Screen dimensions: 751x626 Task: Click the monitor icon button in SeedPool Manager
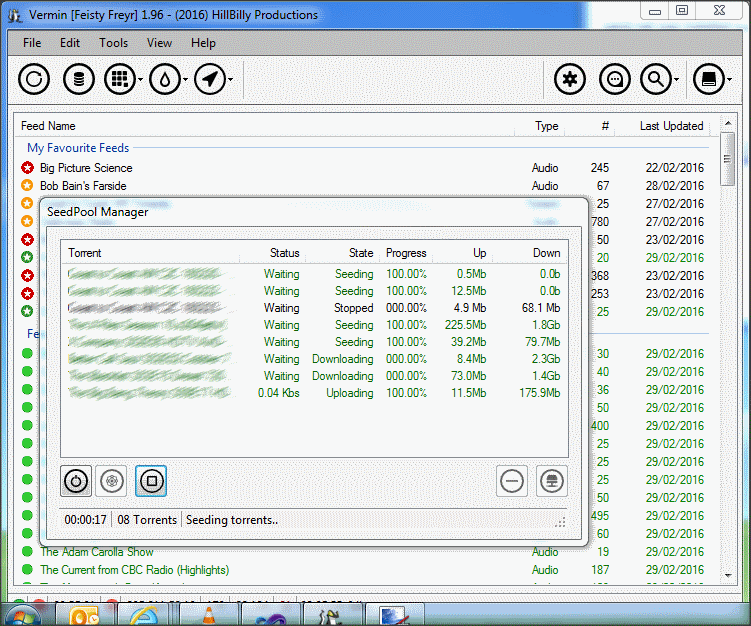[x=552, y=481]
